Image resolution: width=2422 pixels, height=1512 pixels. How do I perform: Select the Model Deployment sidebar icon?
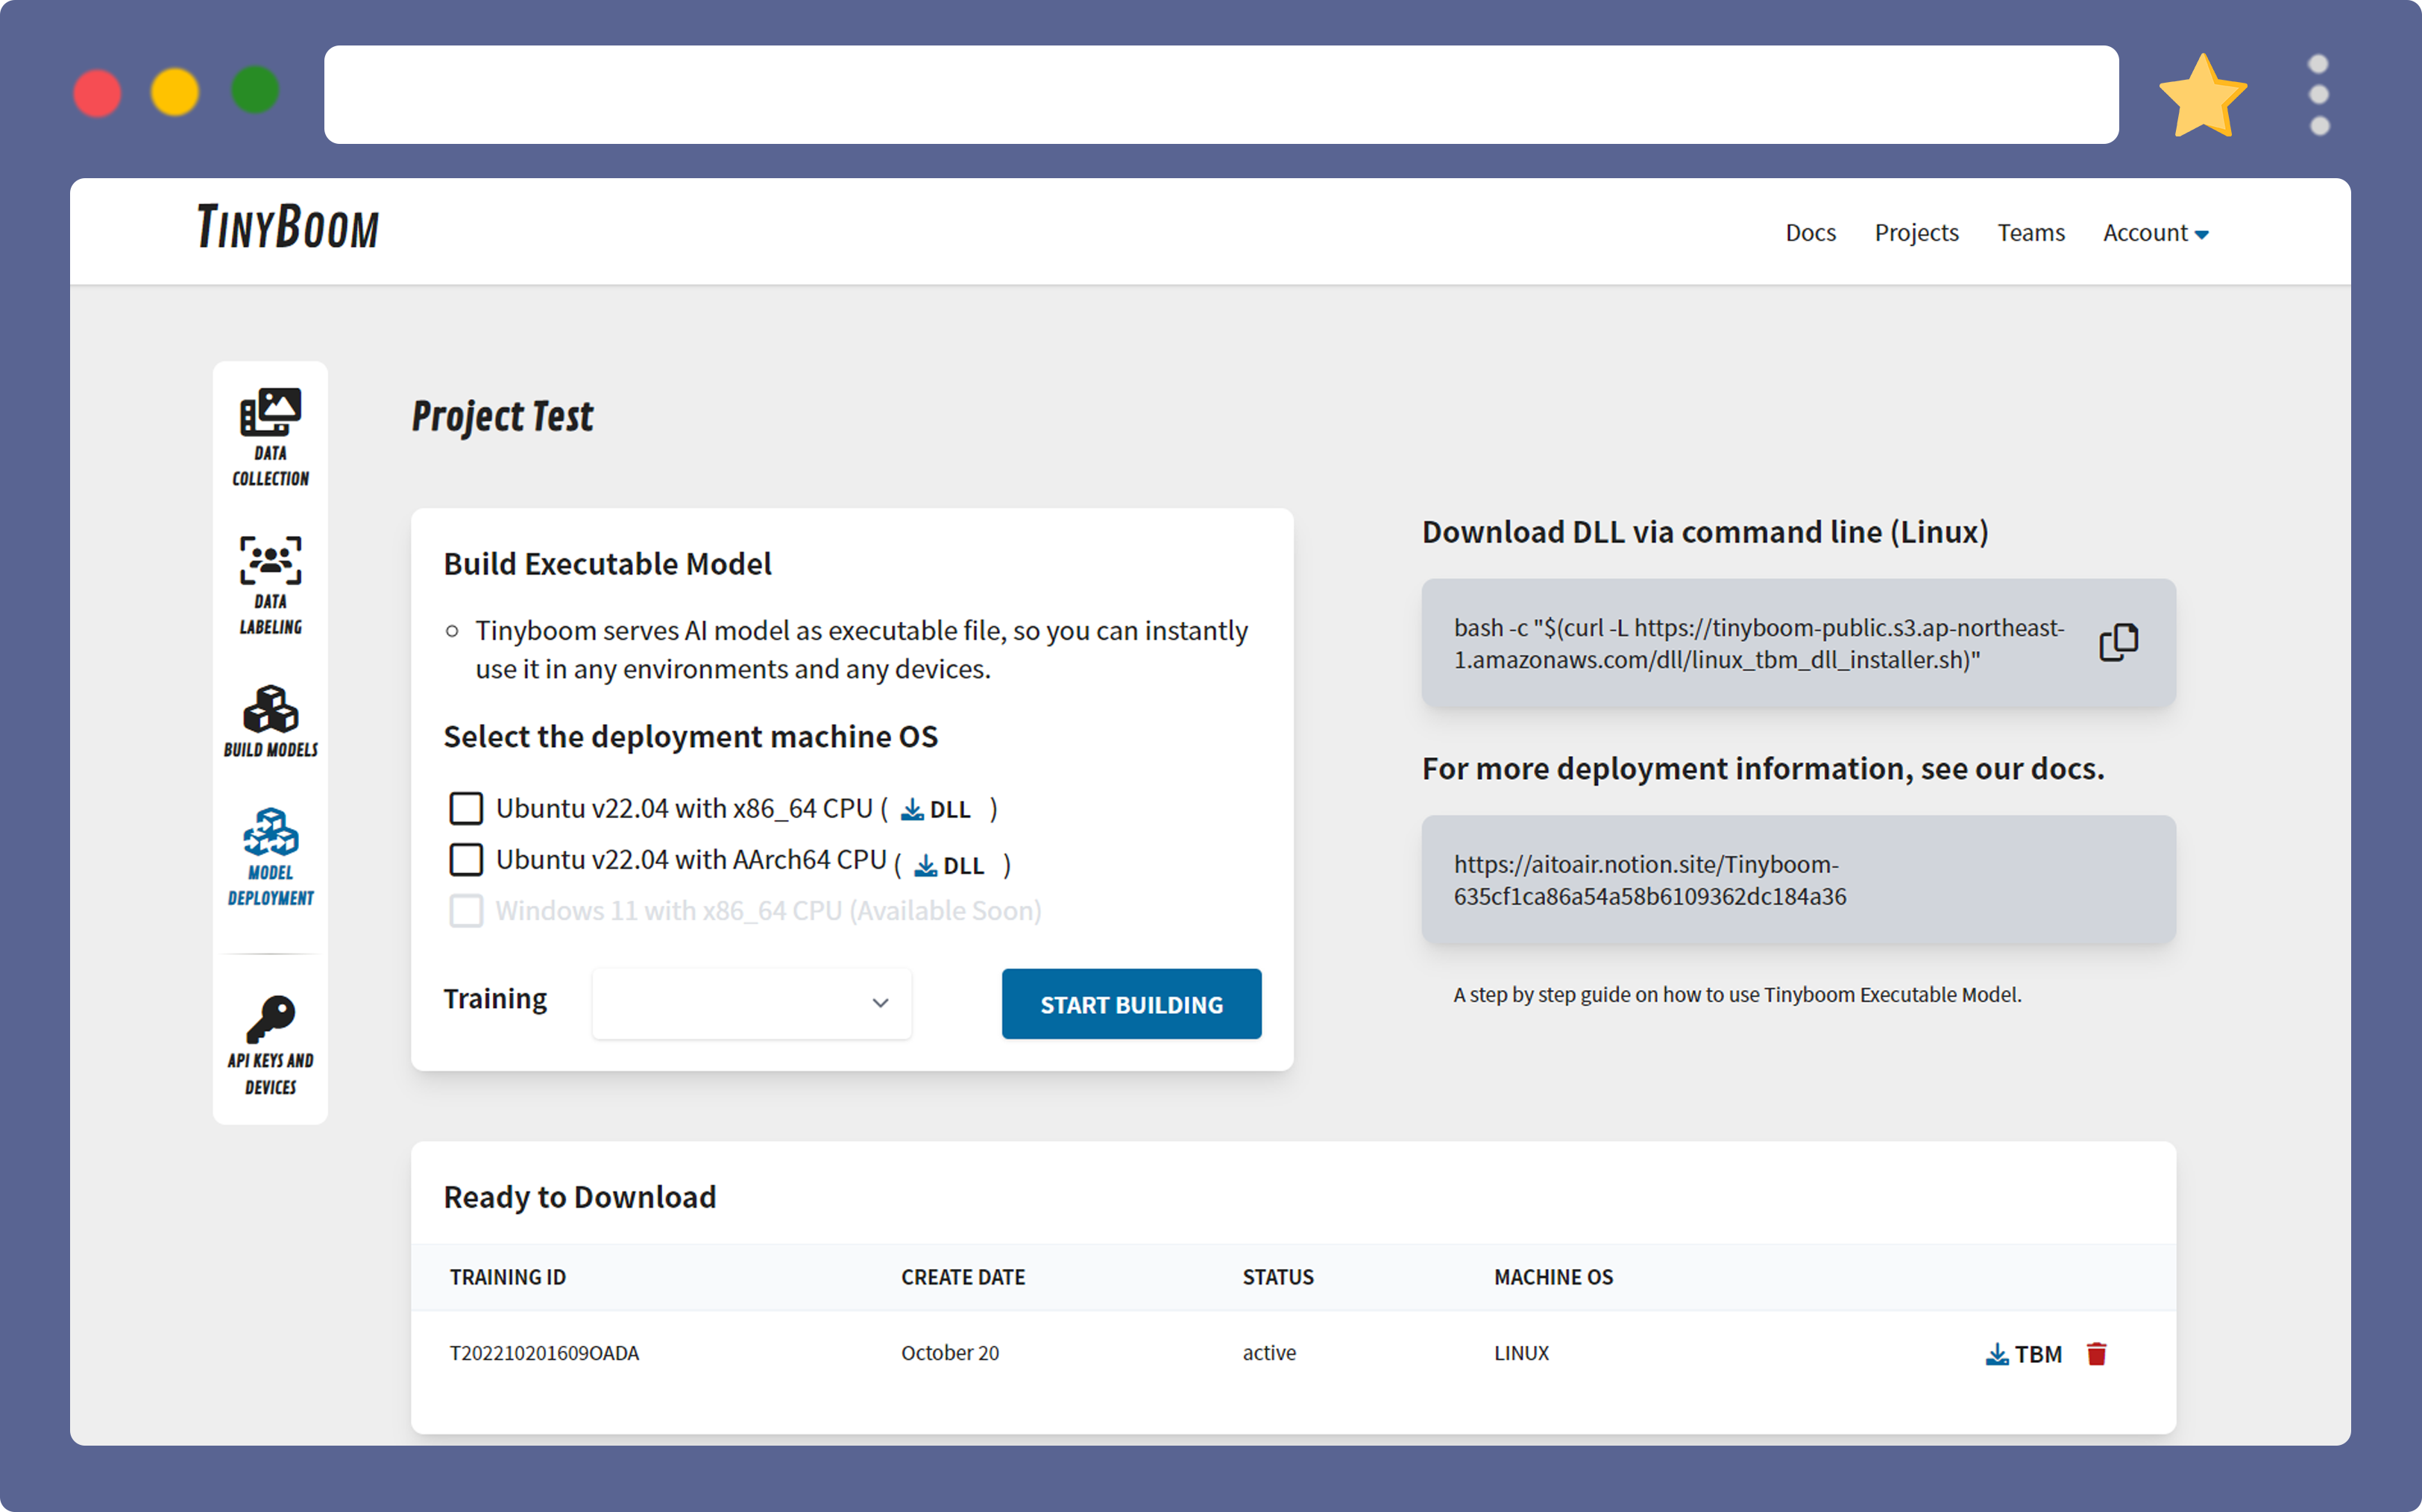(x=270, y=858)
